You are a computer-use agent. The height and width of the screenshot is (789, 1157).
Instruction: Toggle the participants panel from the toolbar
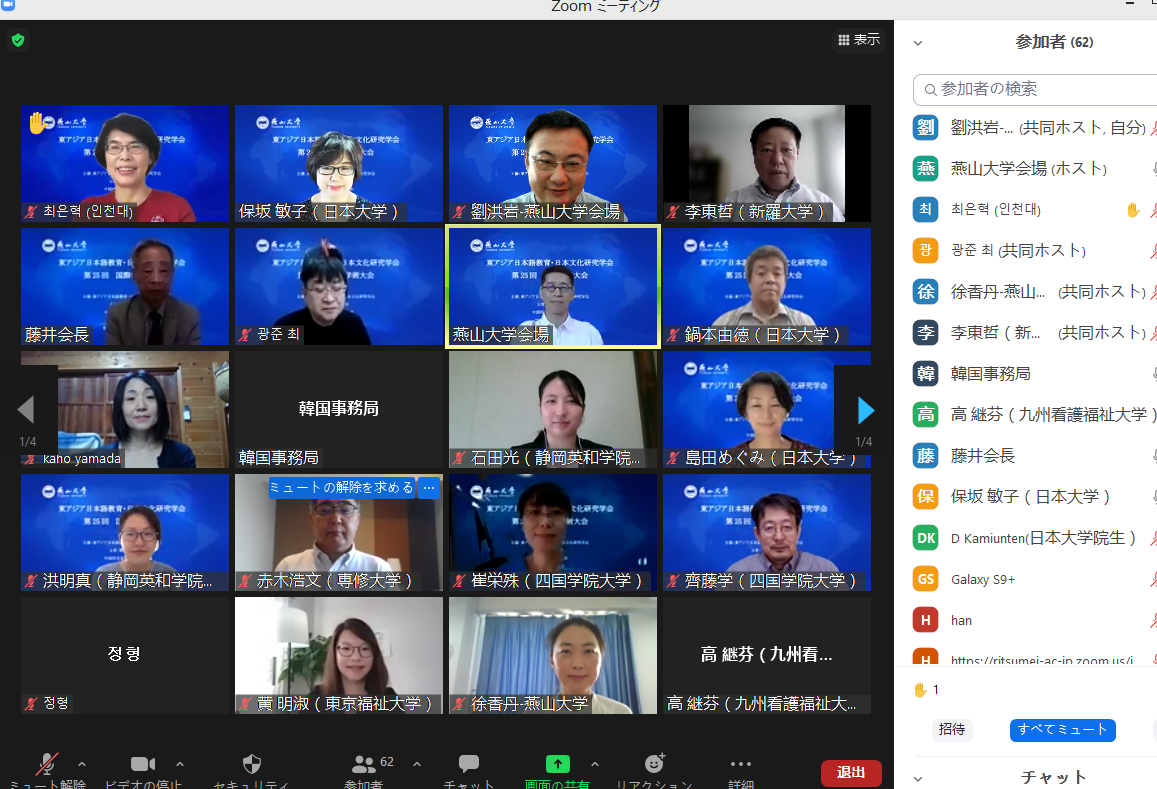click(364, 765)
